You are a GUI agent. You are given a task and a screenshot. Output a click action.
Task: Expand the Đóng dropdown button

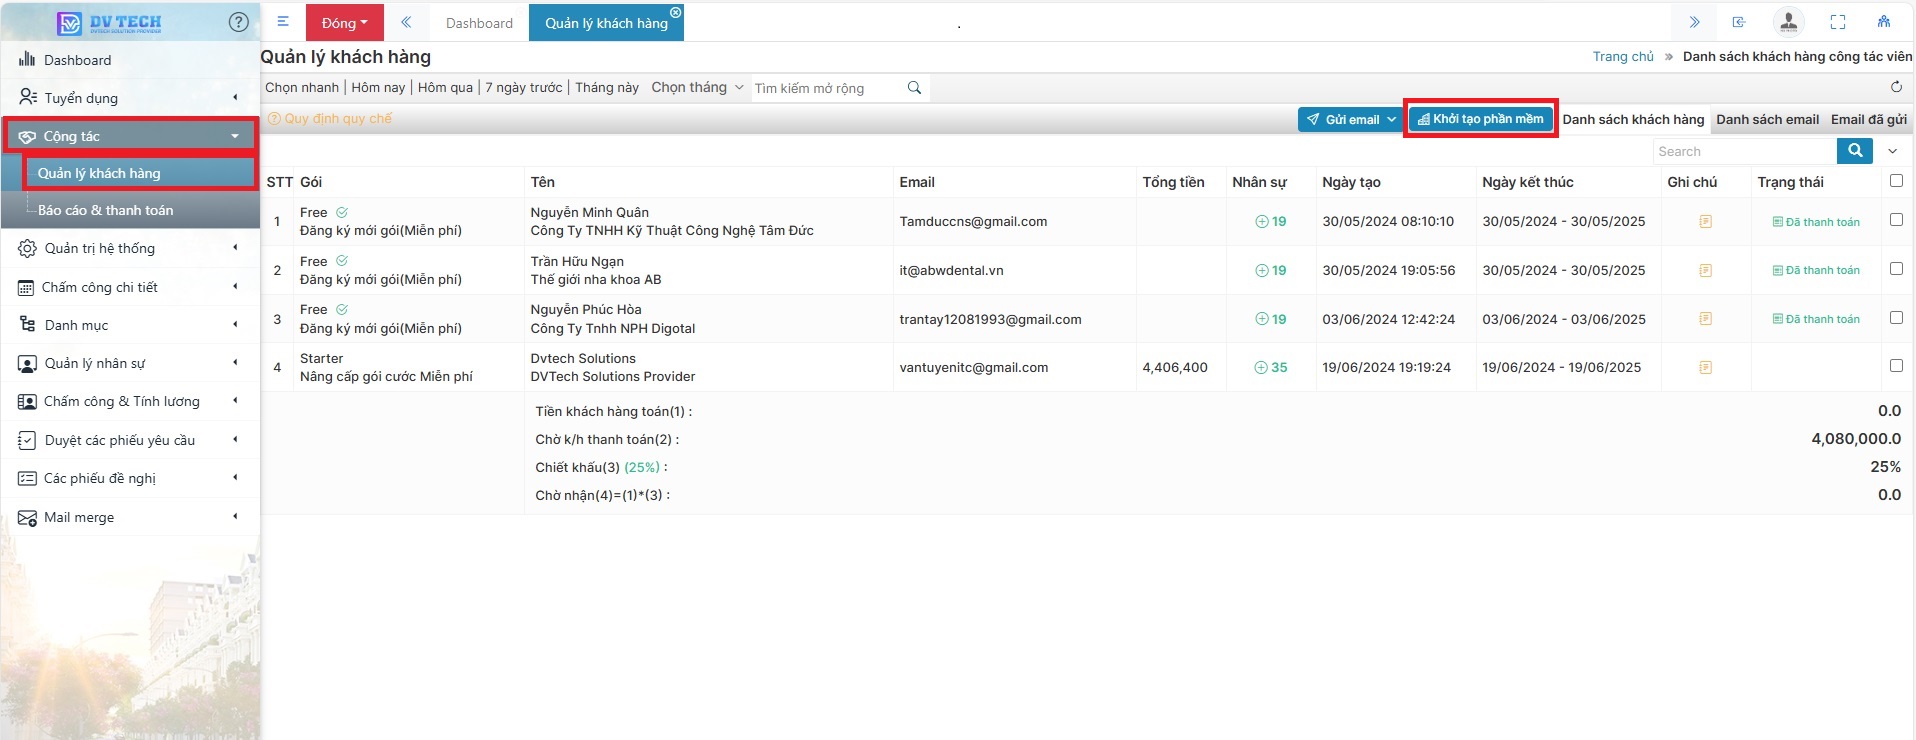point(344,23)
